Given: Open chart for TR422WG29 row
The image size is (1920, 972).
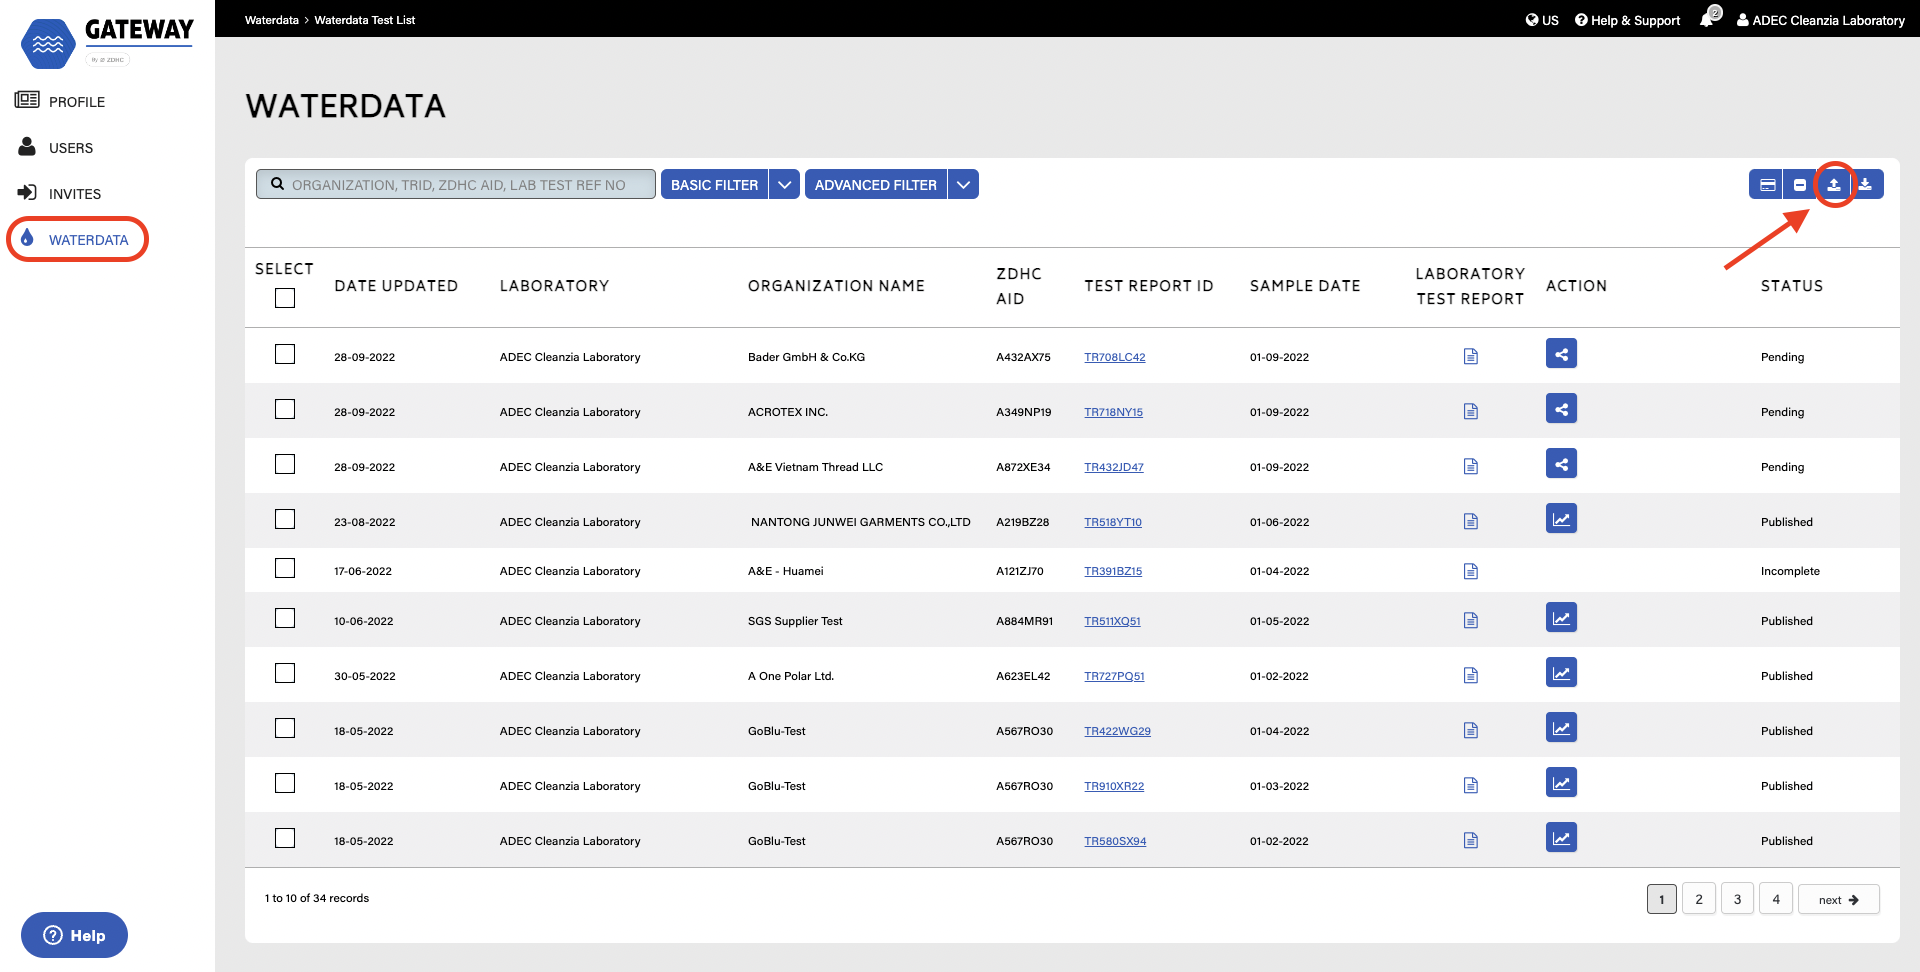Looking at the screenshot, I should [1561, 728].
